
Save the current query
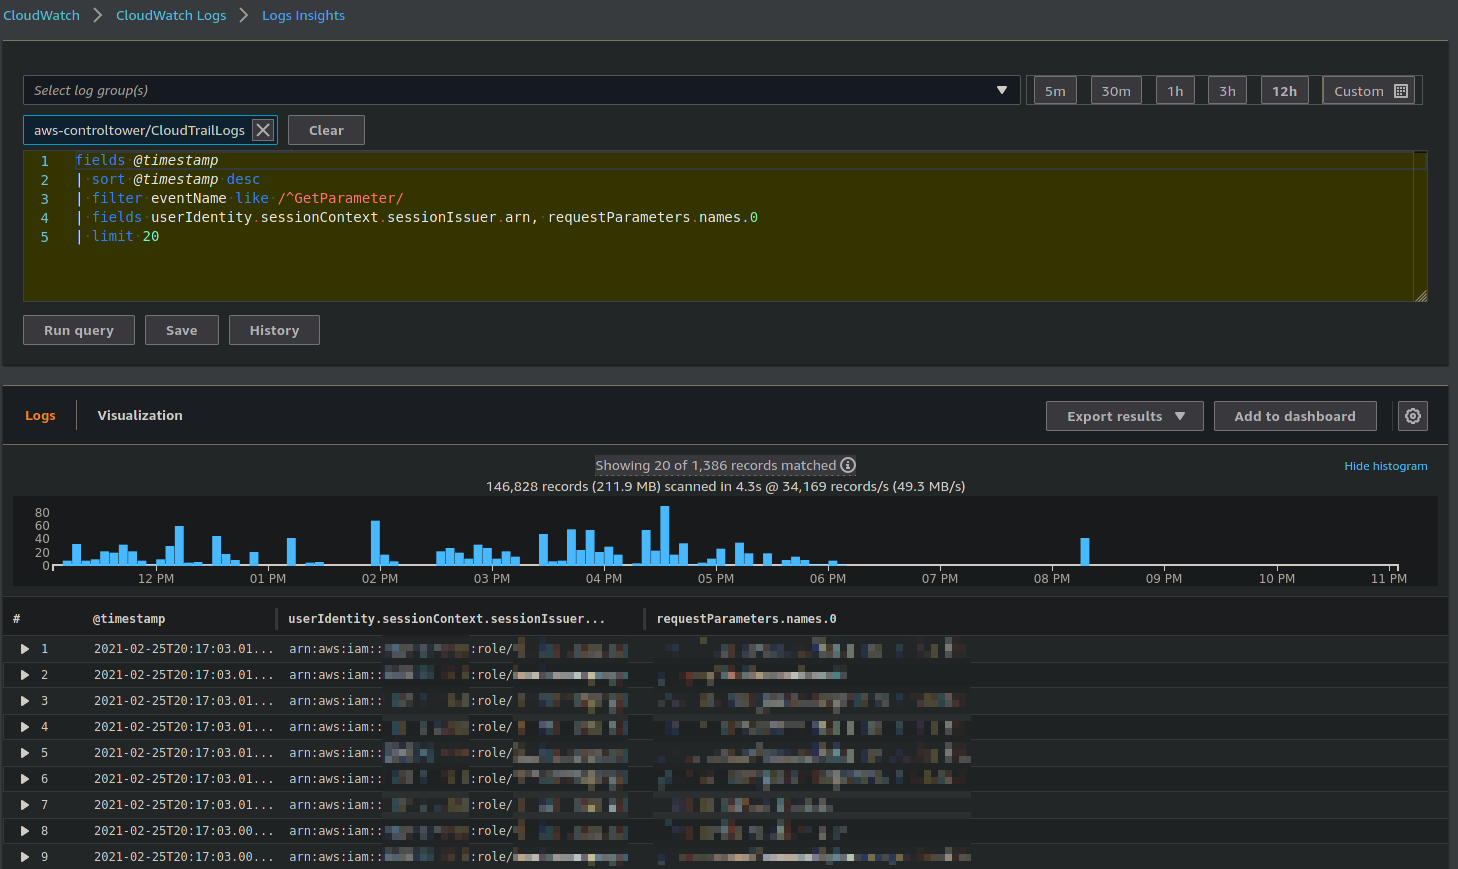pos(182,330)
